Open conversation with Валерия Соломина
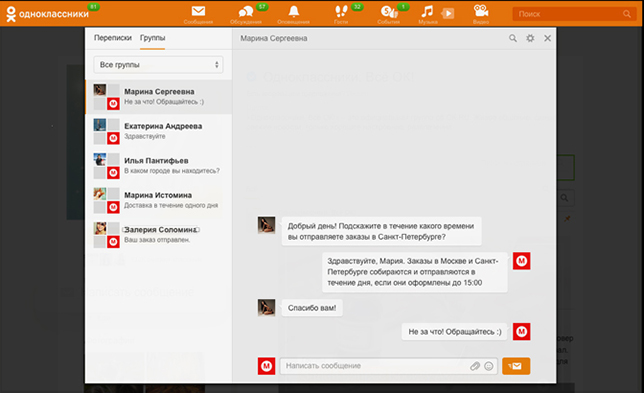 pos(159,235)
